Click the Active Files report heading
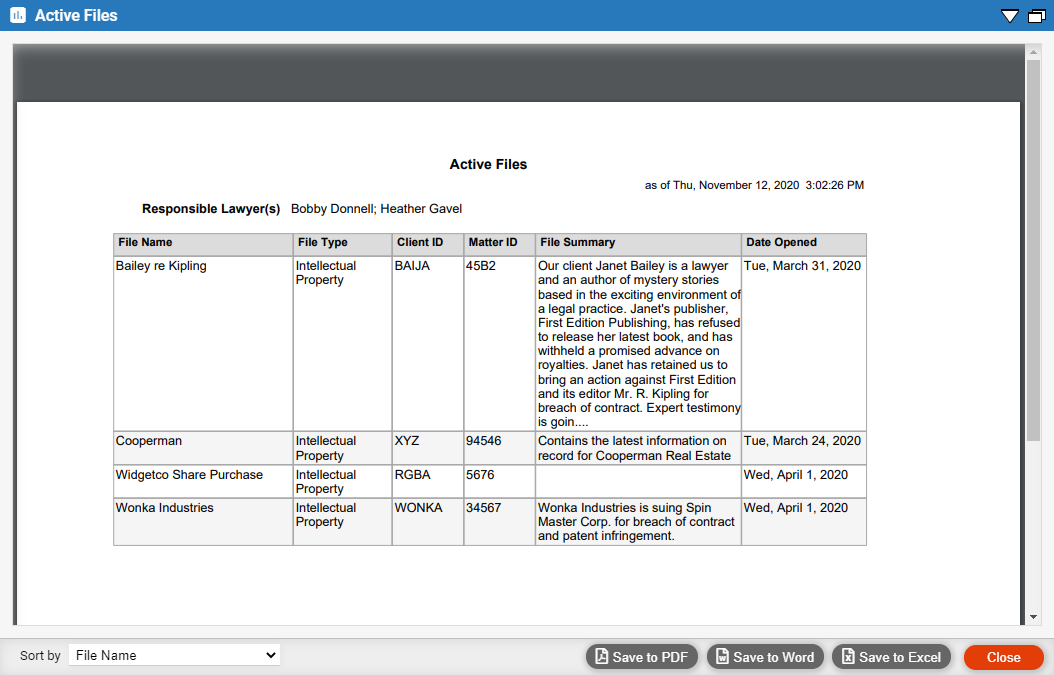 pyautogui.click(x=488, y=164)
